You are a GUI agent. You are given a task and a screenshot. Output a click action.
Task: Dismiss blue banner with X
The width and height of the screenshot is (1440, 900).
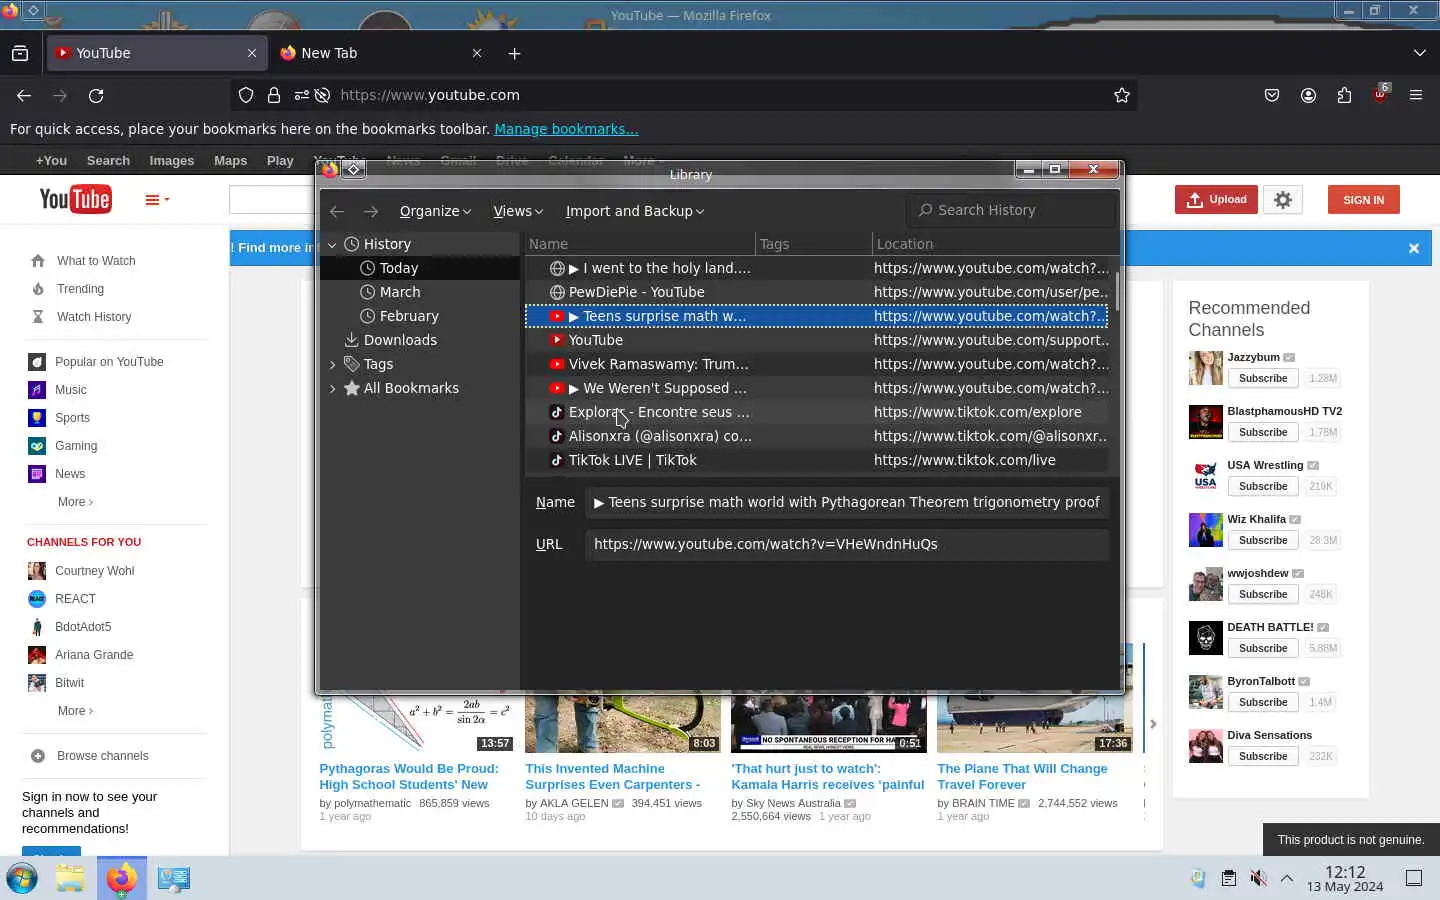1414,248
